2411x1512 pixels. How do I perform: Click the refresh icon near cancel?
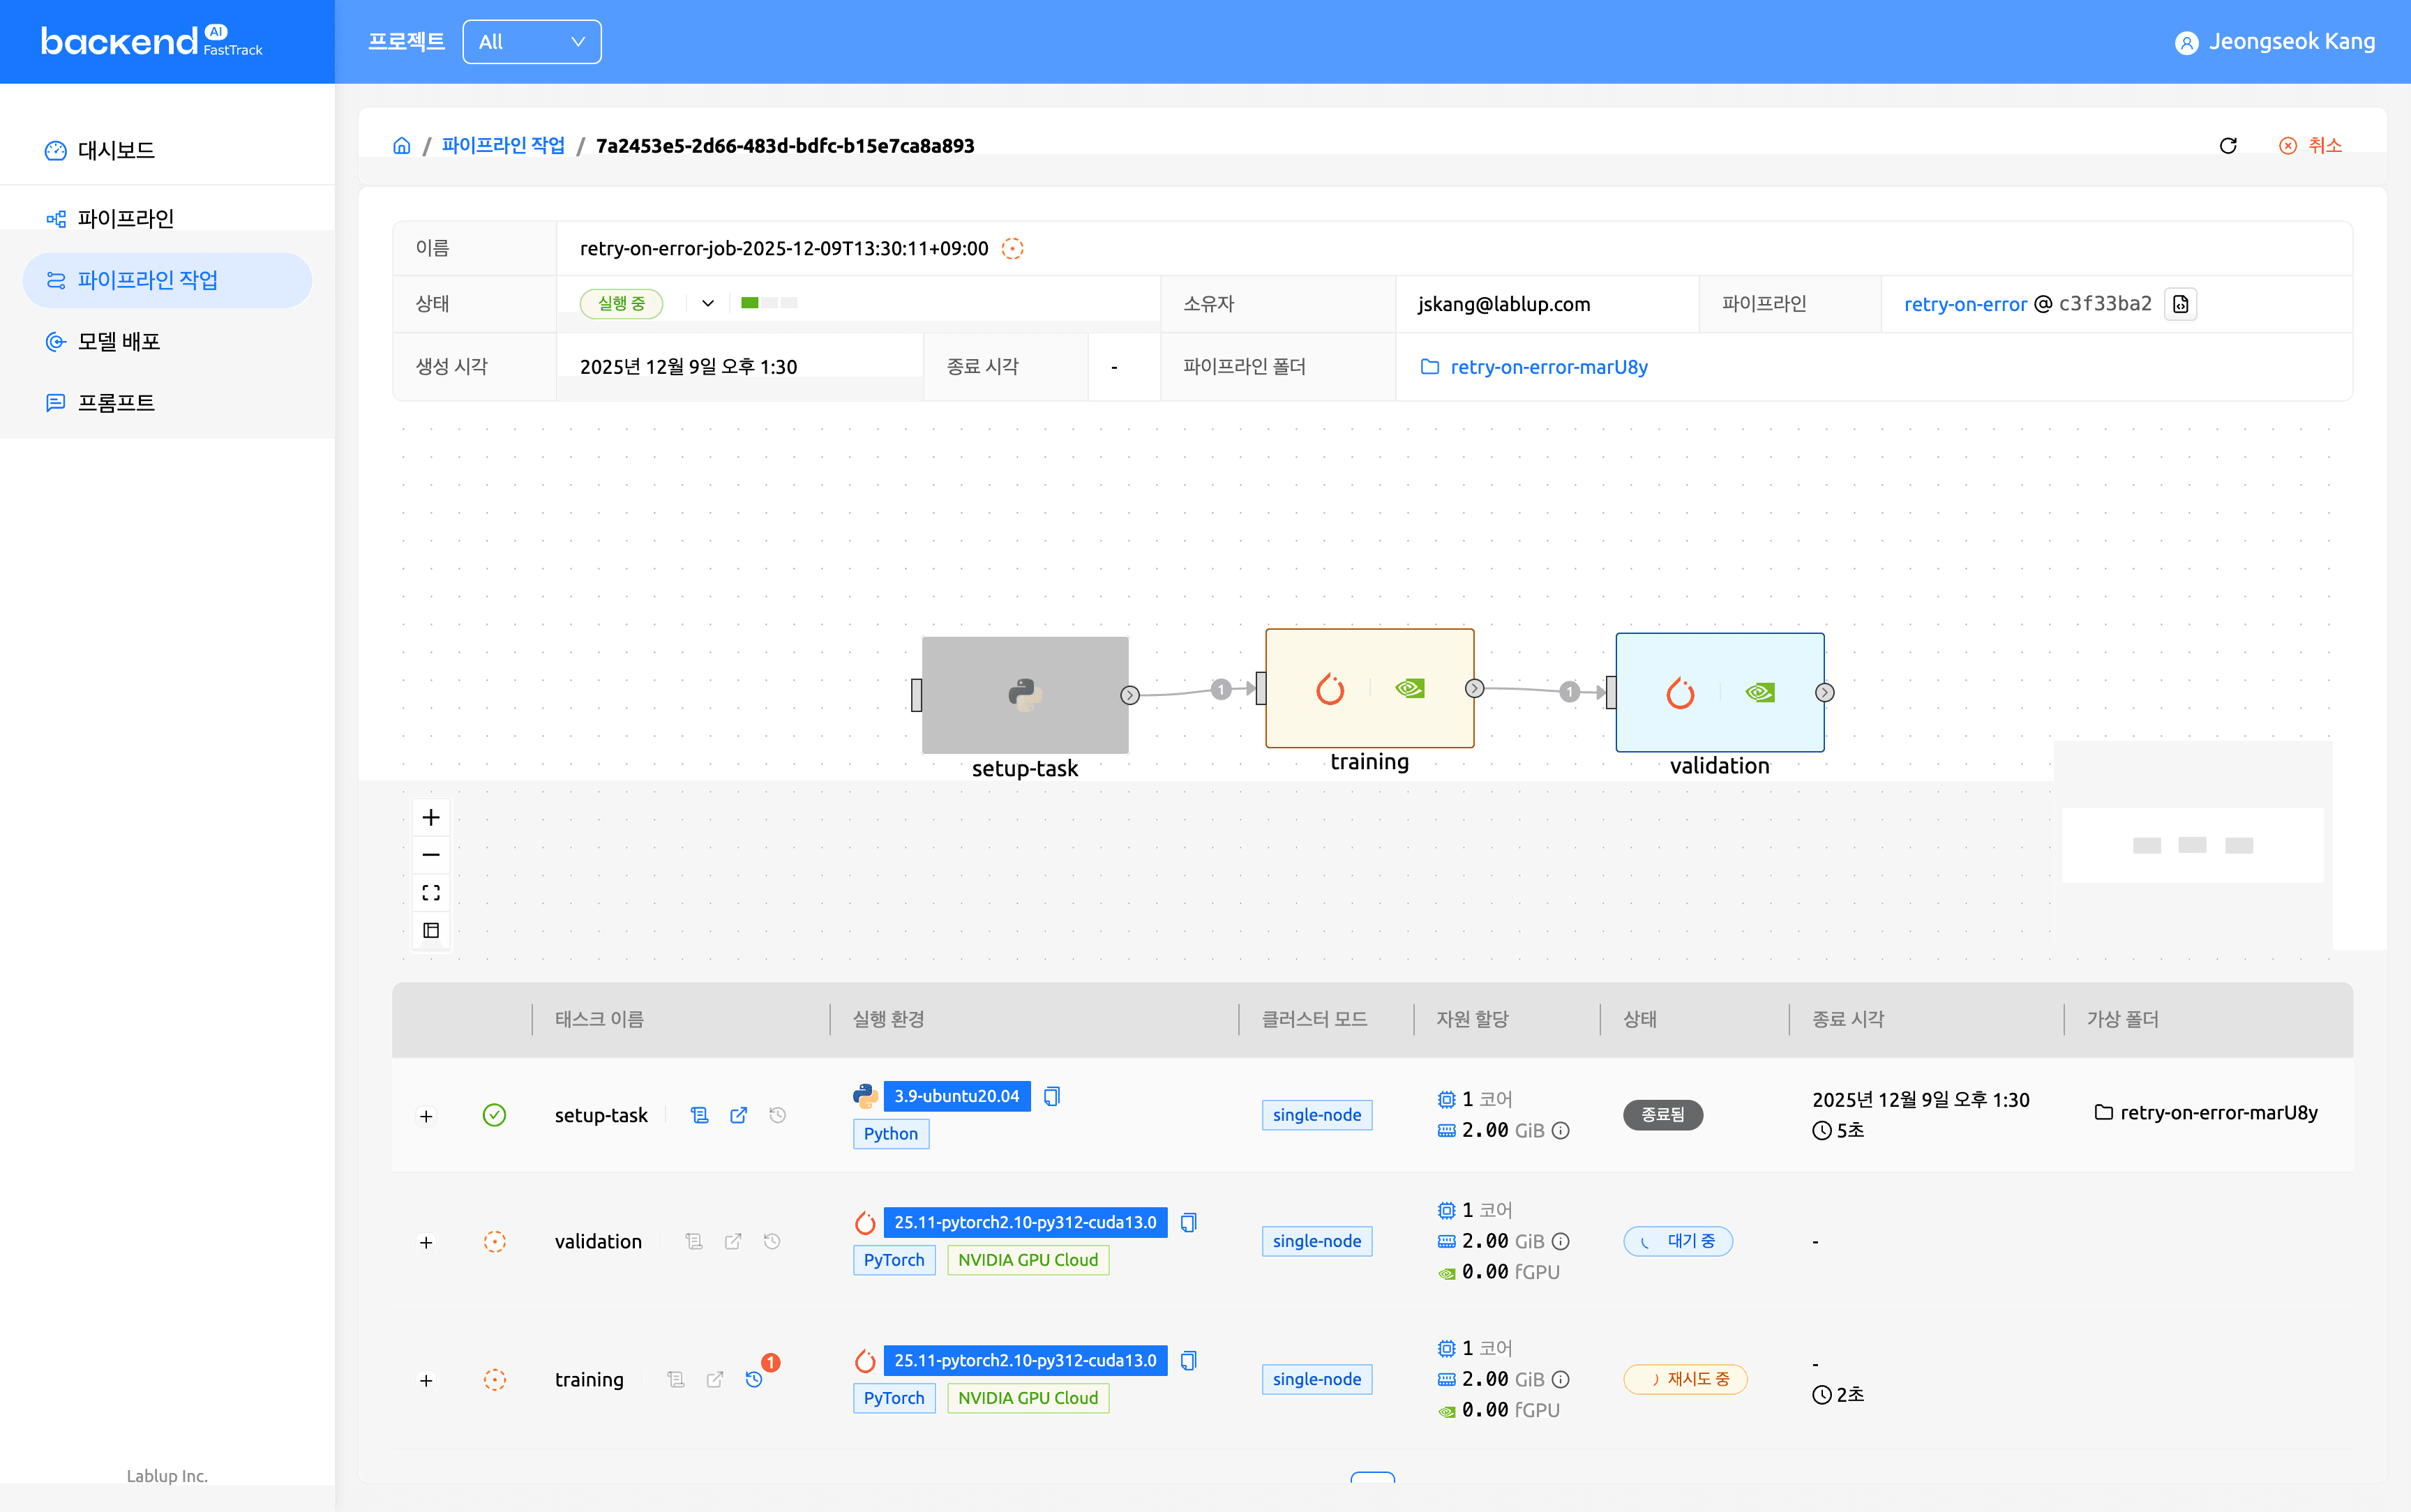[2227, 146]
